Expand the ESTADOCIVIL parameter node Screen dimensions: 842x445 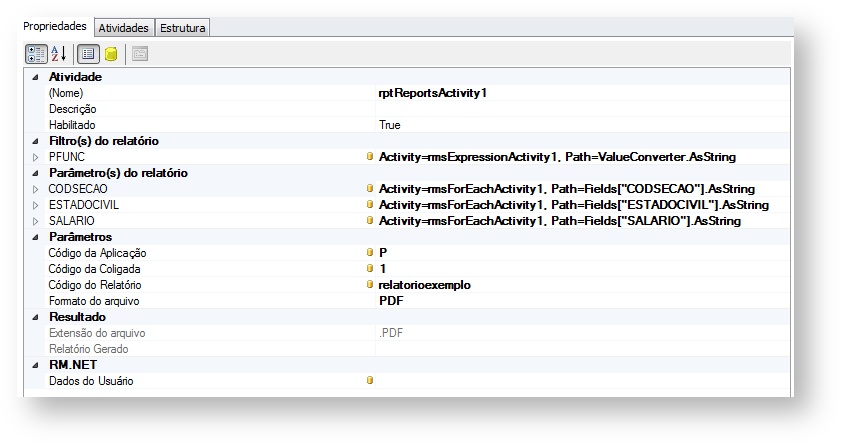pyautogui.click(x=36, y=204)
